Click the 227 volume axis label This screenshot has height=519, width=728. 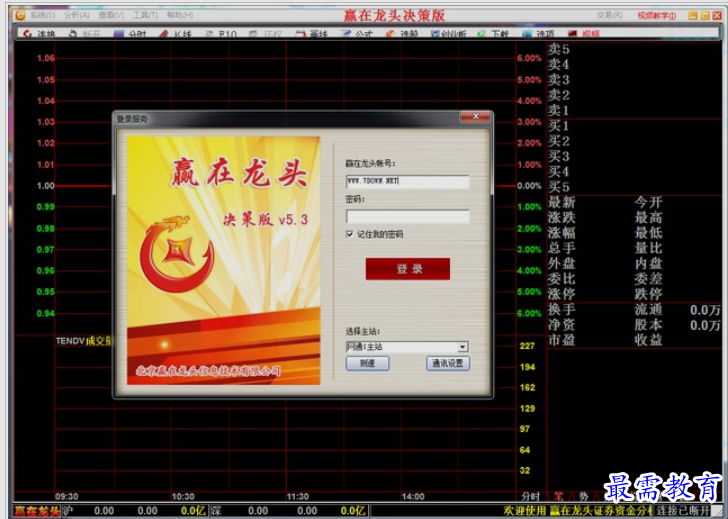pyautogui.click(x=527, y=346)
